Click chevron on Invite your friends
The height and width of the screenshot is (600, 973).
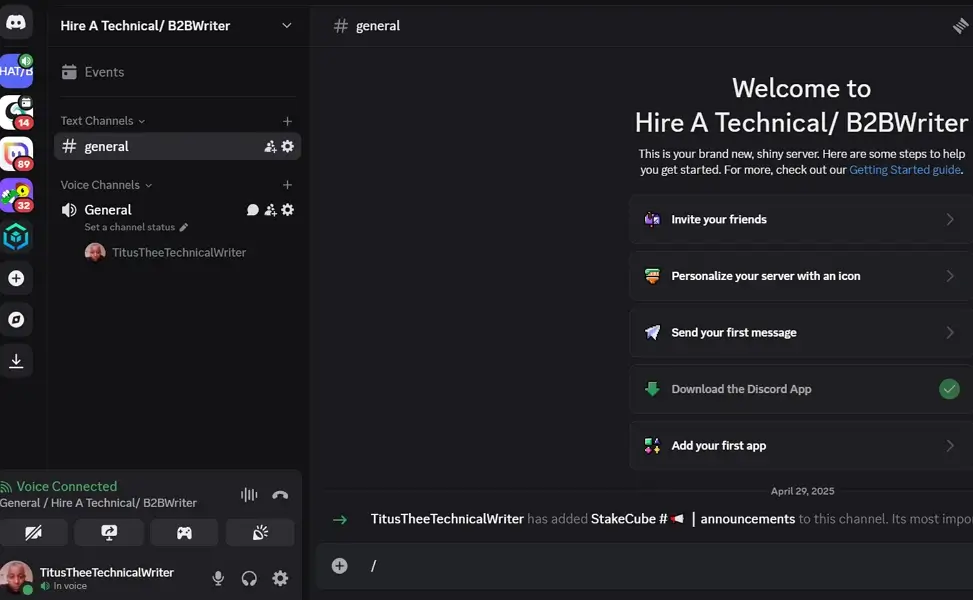point(949,220)
